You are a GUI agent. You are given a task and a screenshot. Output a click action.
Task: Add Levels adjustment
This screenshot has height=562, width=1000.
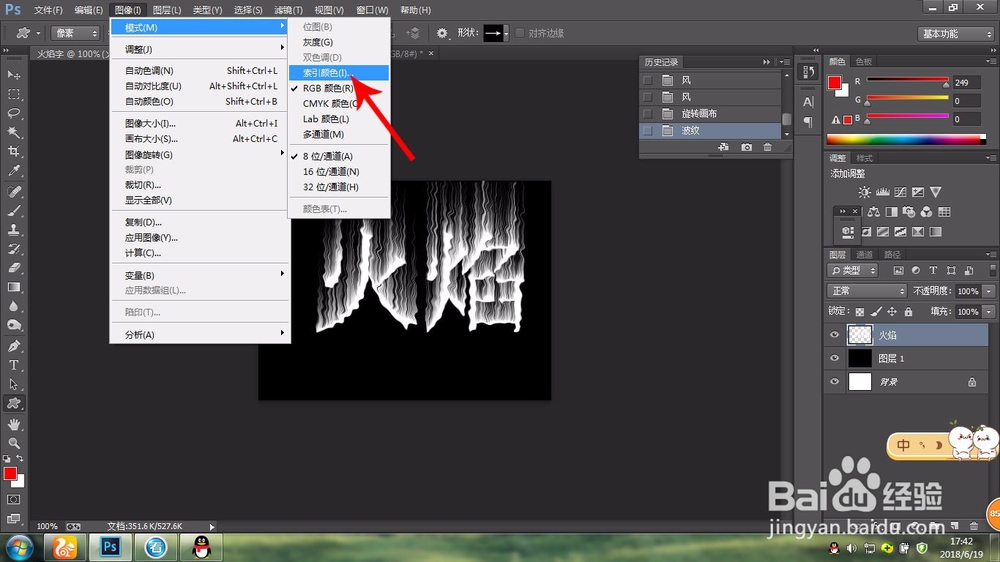click(883, 192)
